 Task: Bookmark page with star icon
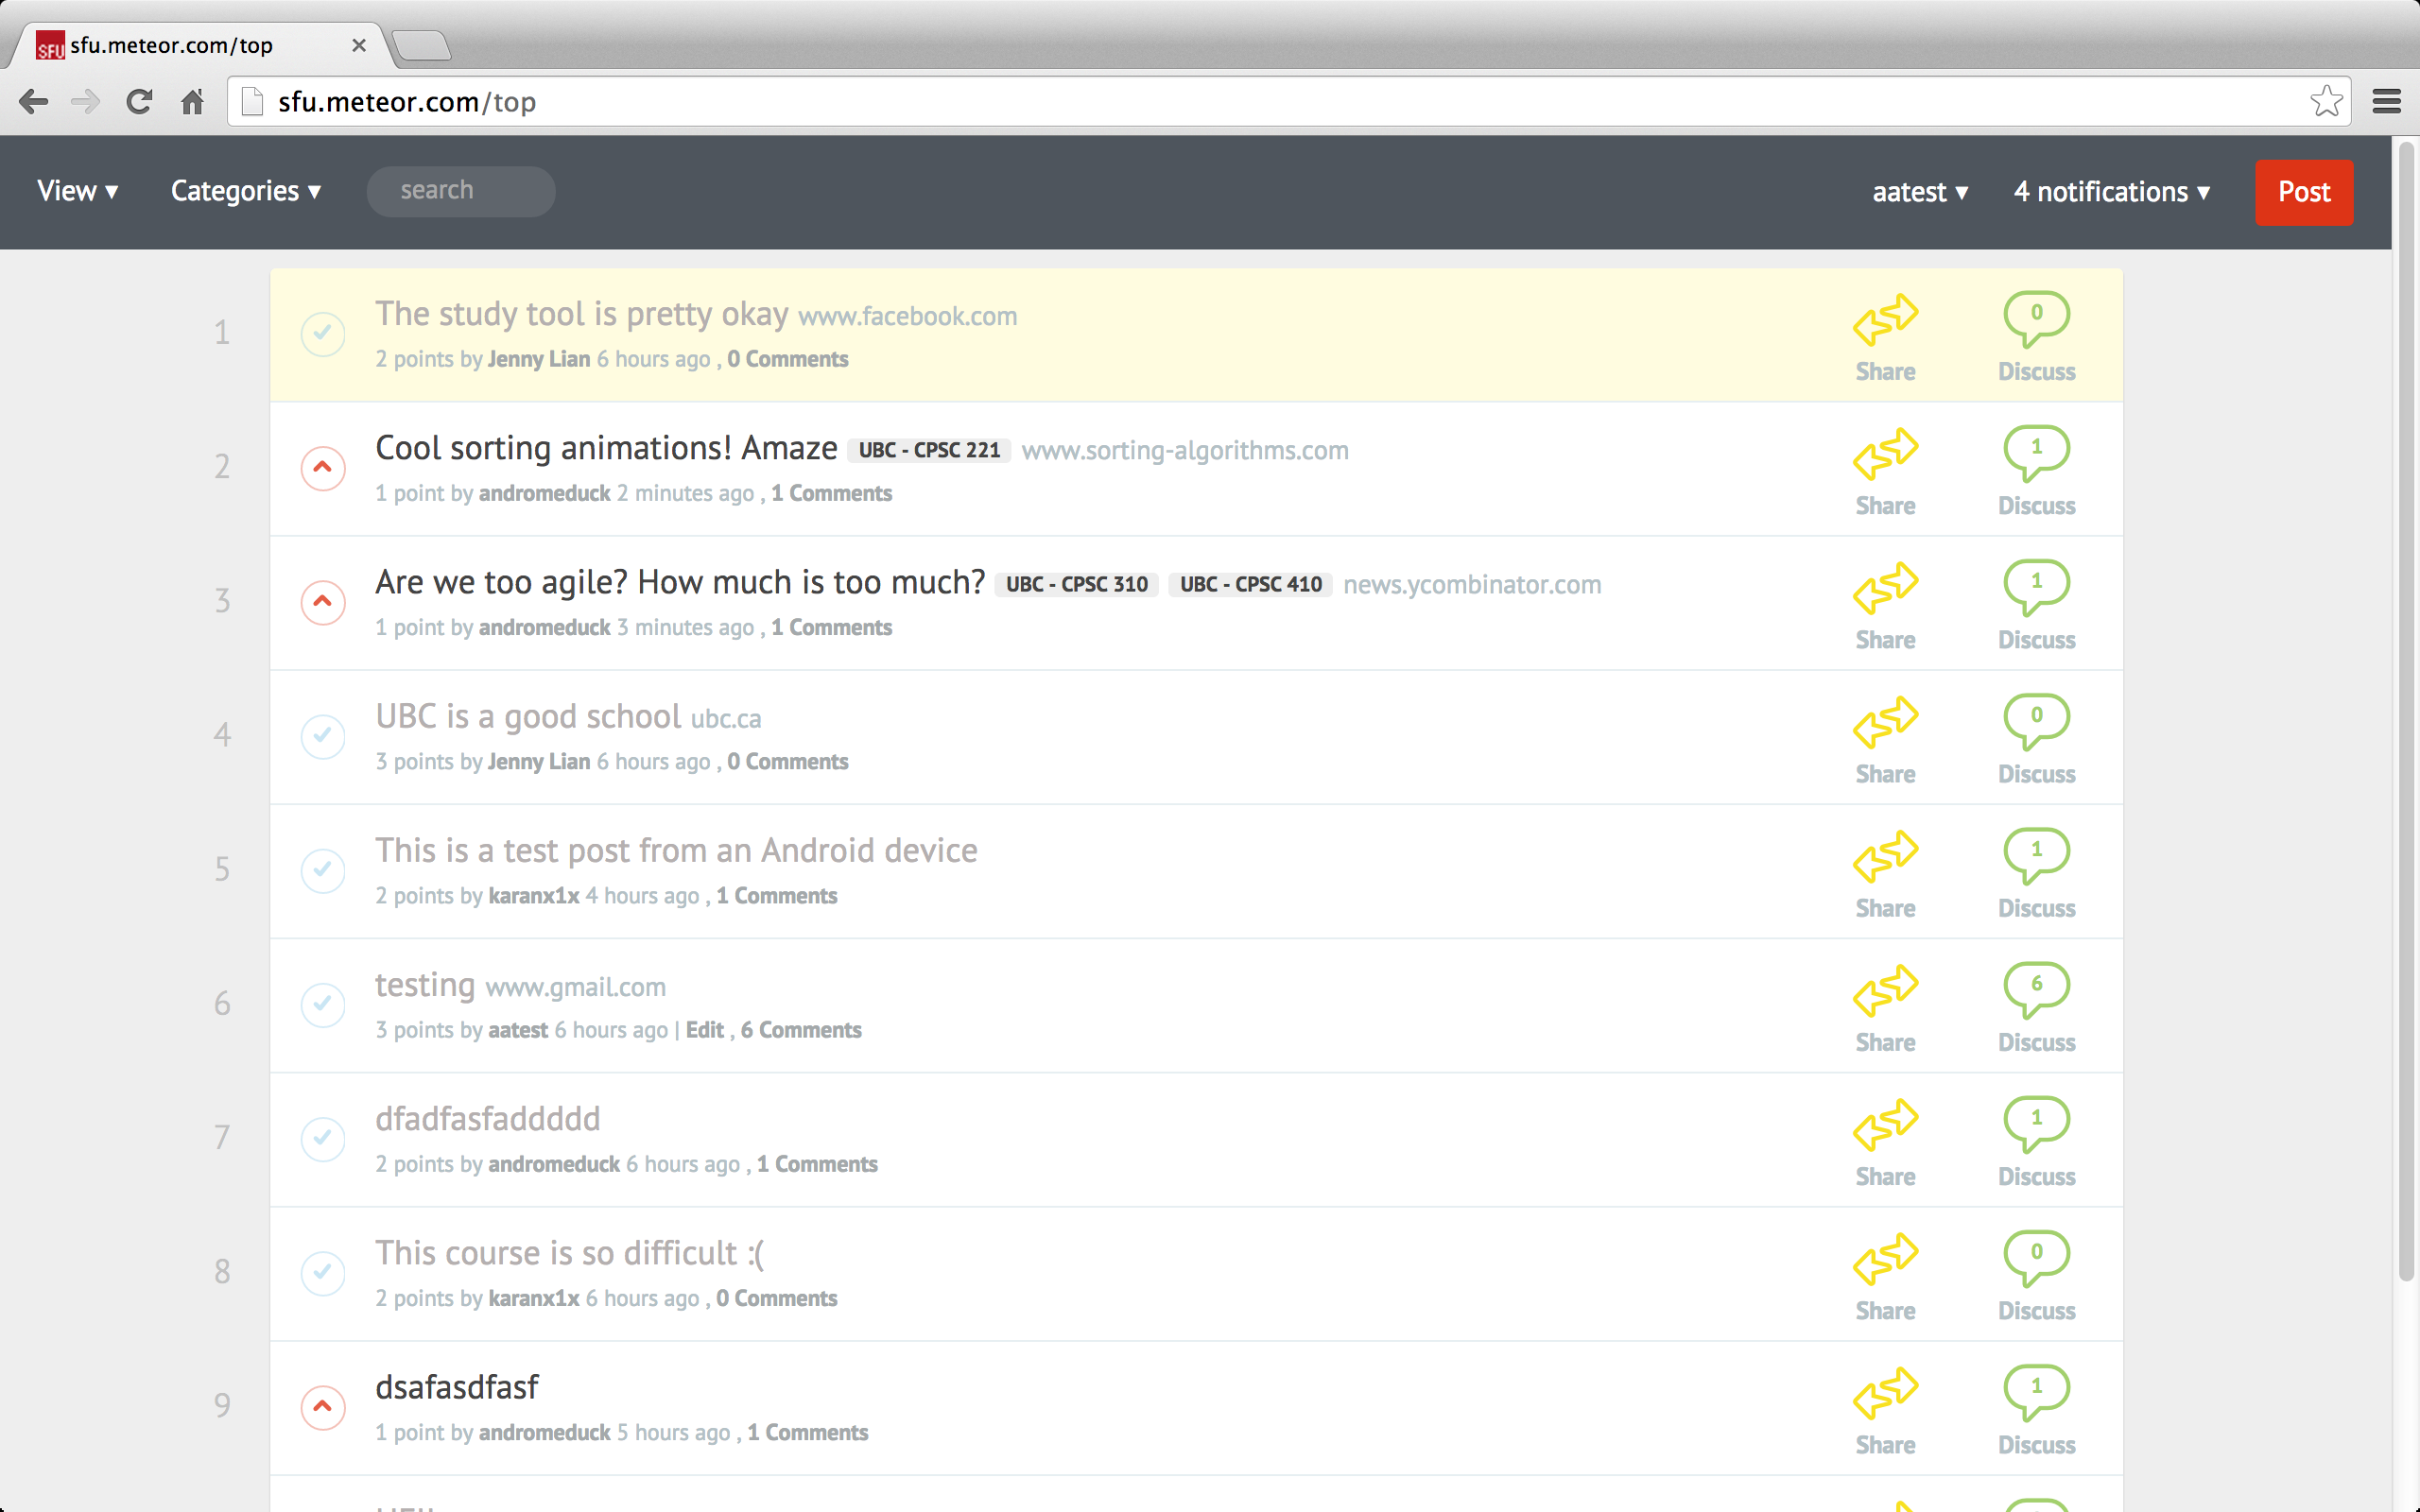2326,101
